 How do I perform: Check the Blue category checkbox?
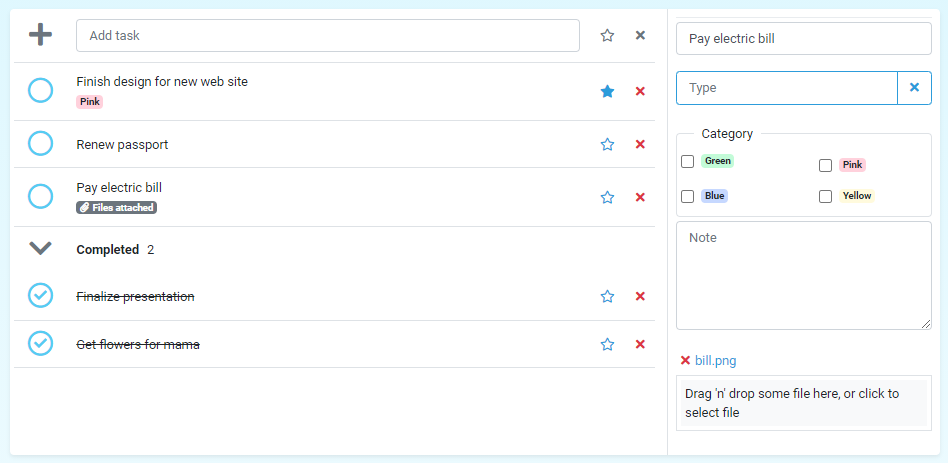pyautogui.click(x=687, y=196)
